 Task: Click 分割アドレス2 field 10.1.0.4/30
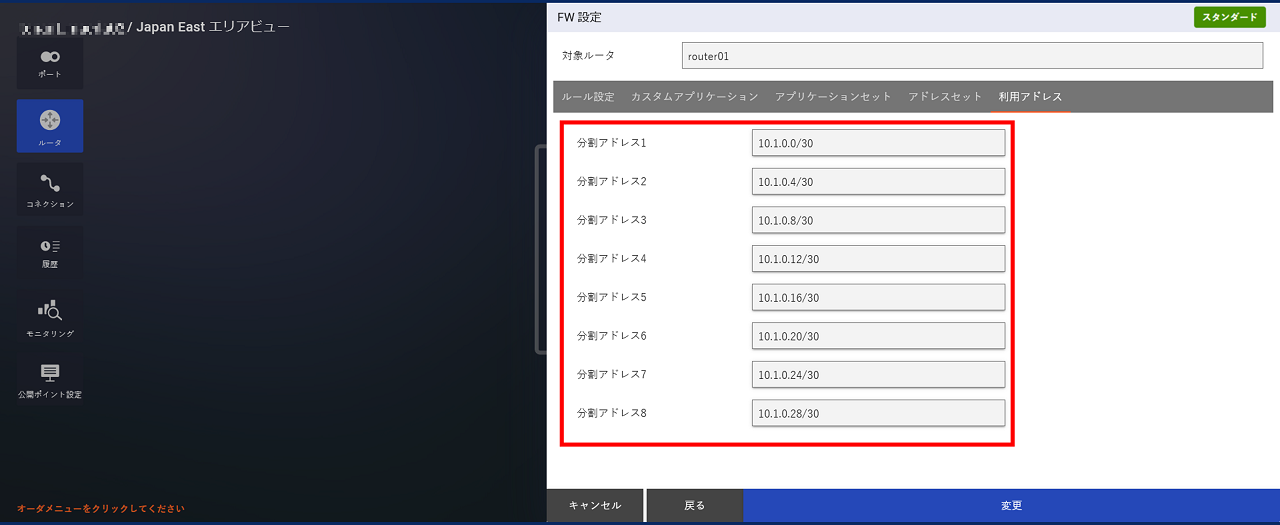pyautogui.click(x=878, y=182)
